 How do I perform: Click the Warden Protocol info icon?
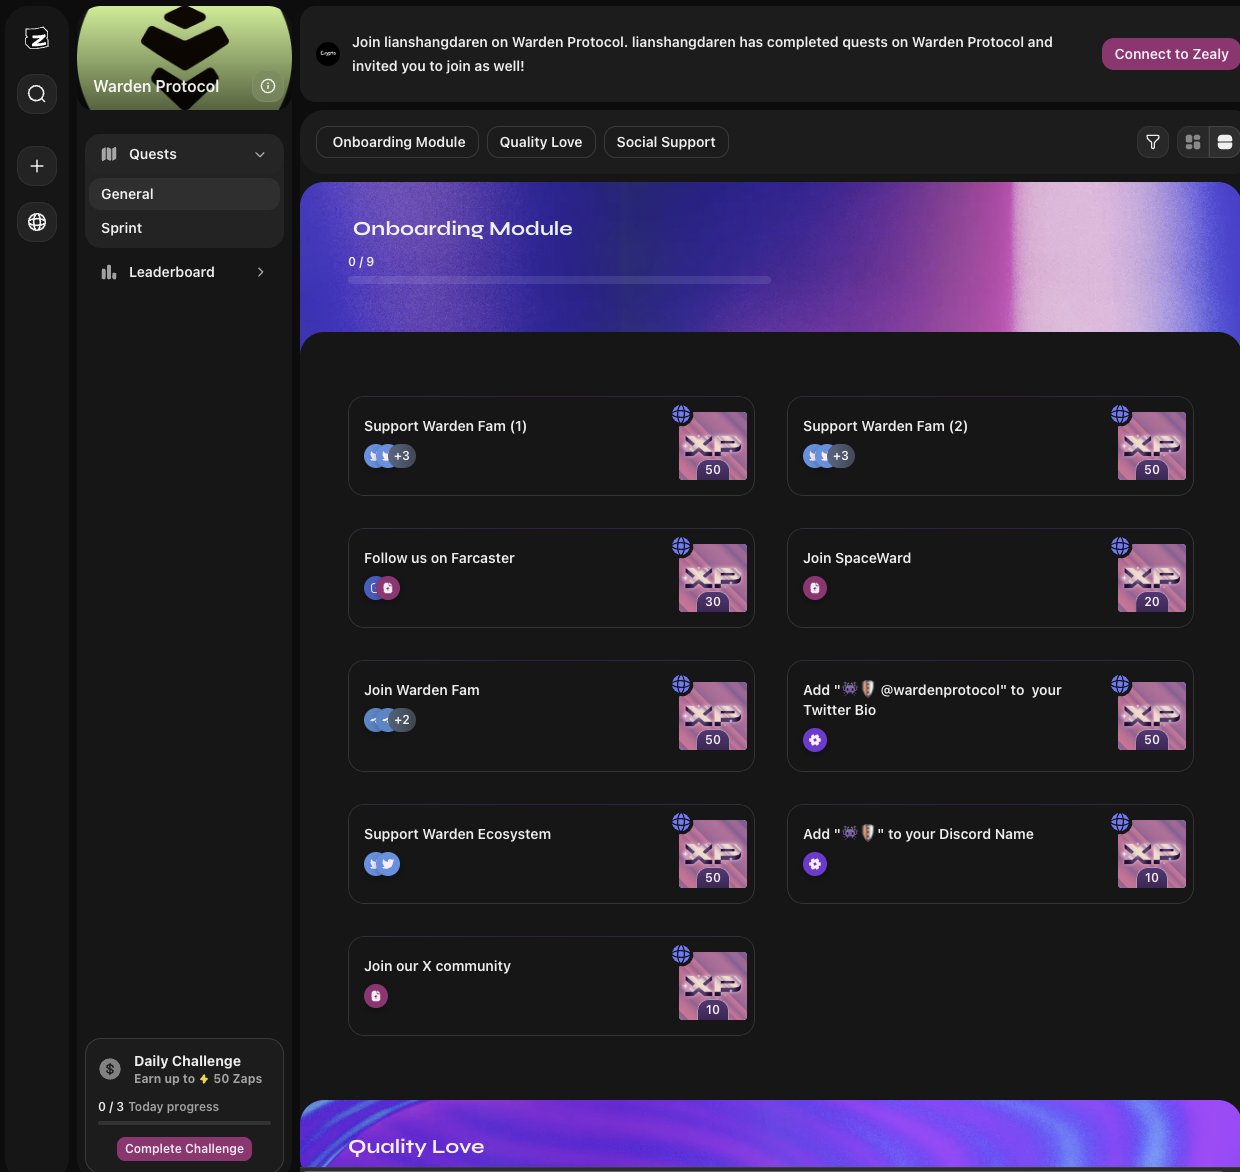point(268,86)
